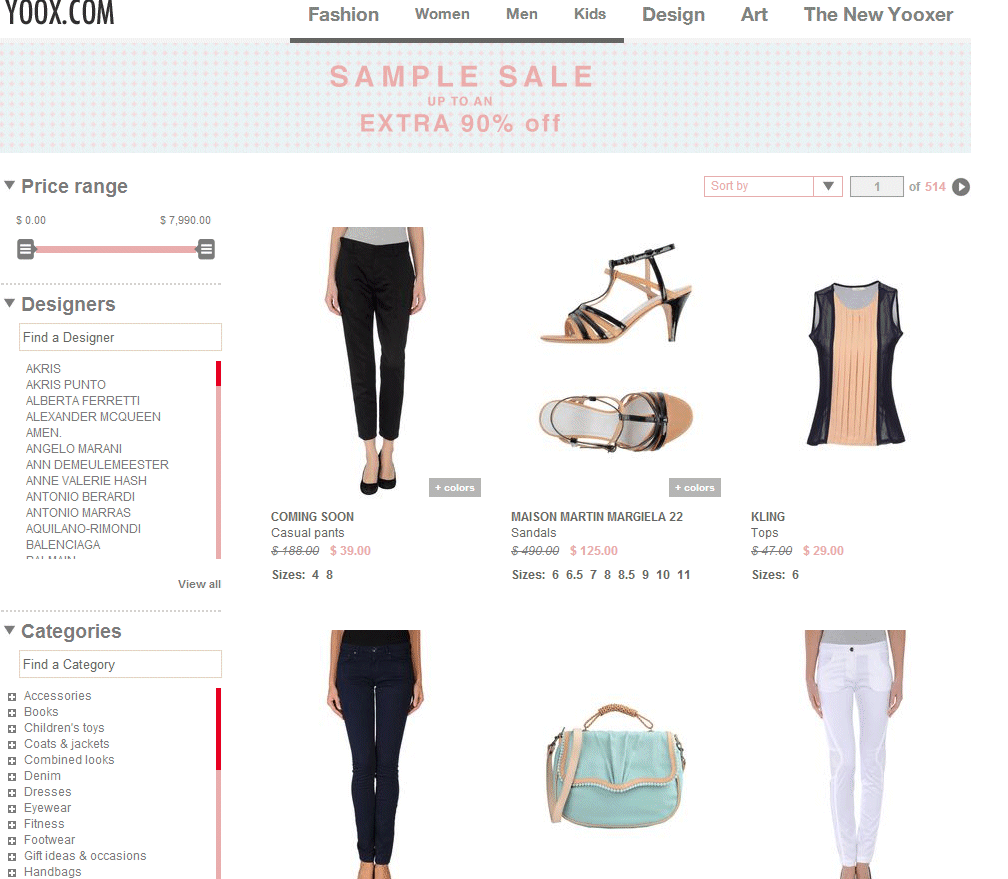This screenshot has width=1008, height=879.
Task: Grab the maximum price slider handle
Action: (206, 249)
